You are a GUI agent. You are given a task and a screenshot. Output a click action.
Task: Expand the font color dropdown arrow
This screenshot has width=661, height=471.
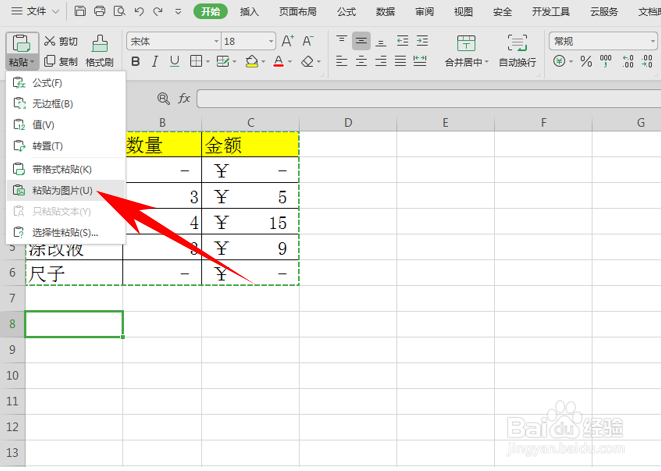290,62
